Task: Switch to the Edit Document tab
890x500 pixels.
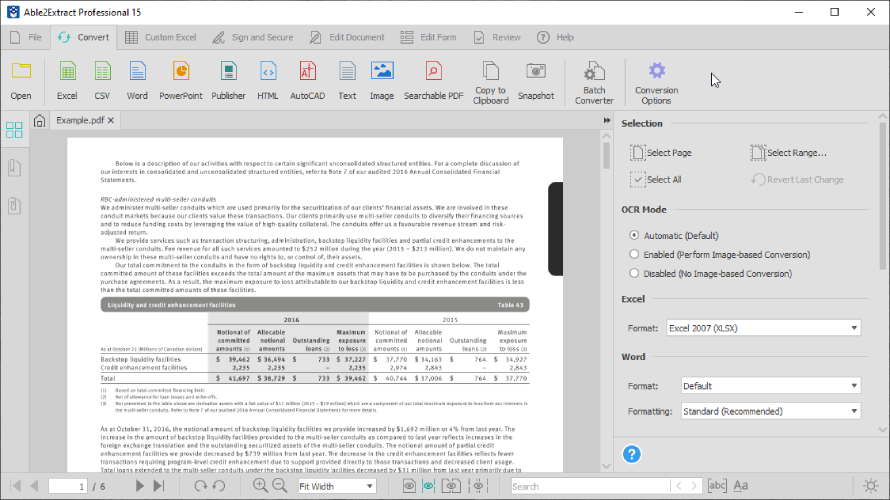Action: pos(346,37)
